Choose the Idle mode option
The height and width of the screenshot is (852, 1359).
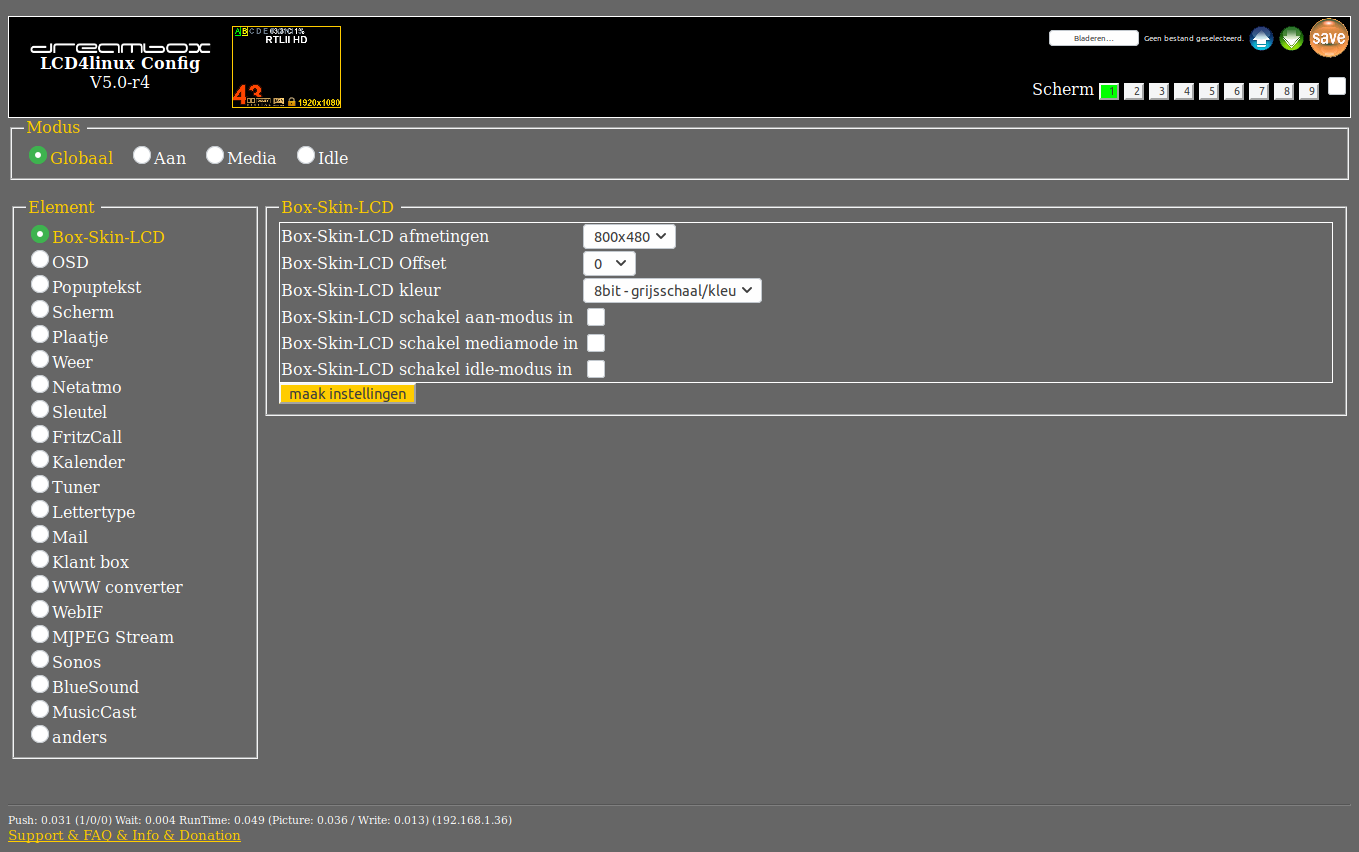(306, 156)
